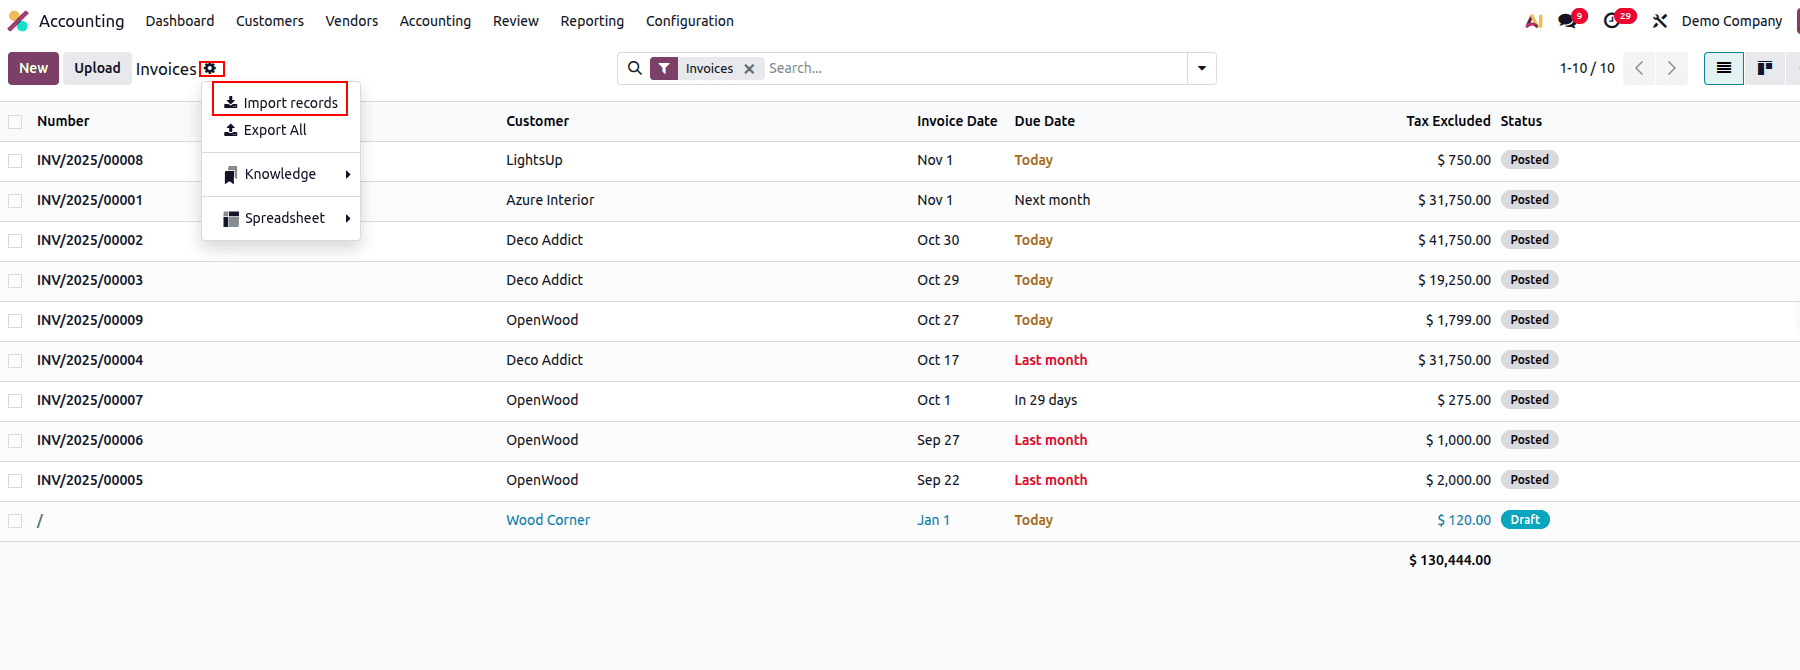Click the Accounting app logo icon
Screen dimensions: 1800x670
coord(18,21)
